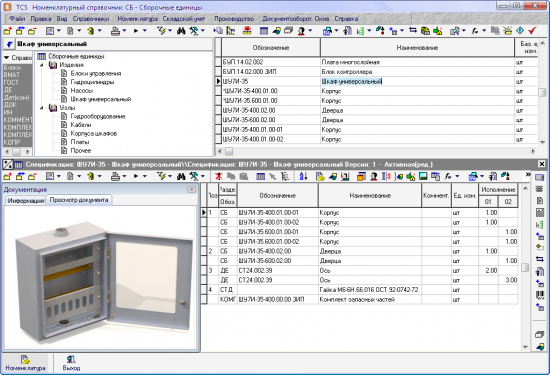Click the vertical scrollbar thumb of upper table
The width and height of the screenshot is (550, 375).
point(542,93)
